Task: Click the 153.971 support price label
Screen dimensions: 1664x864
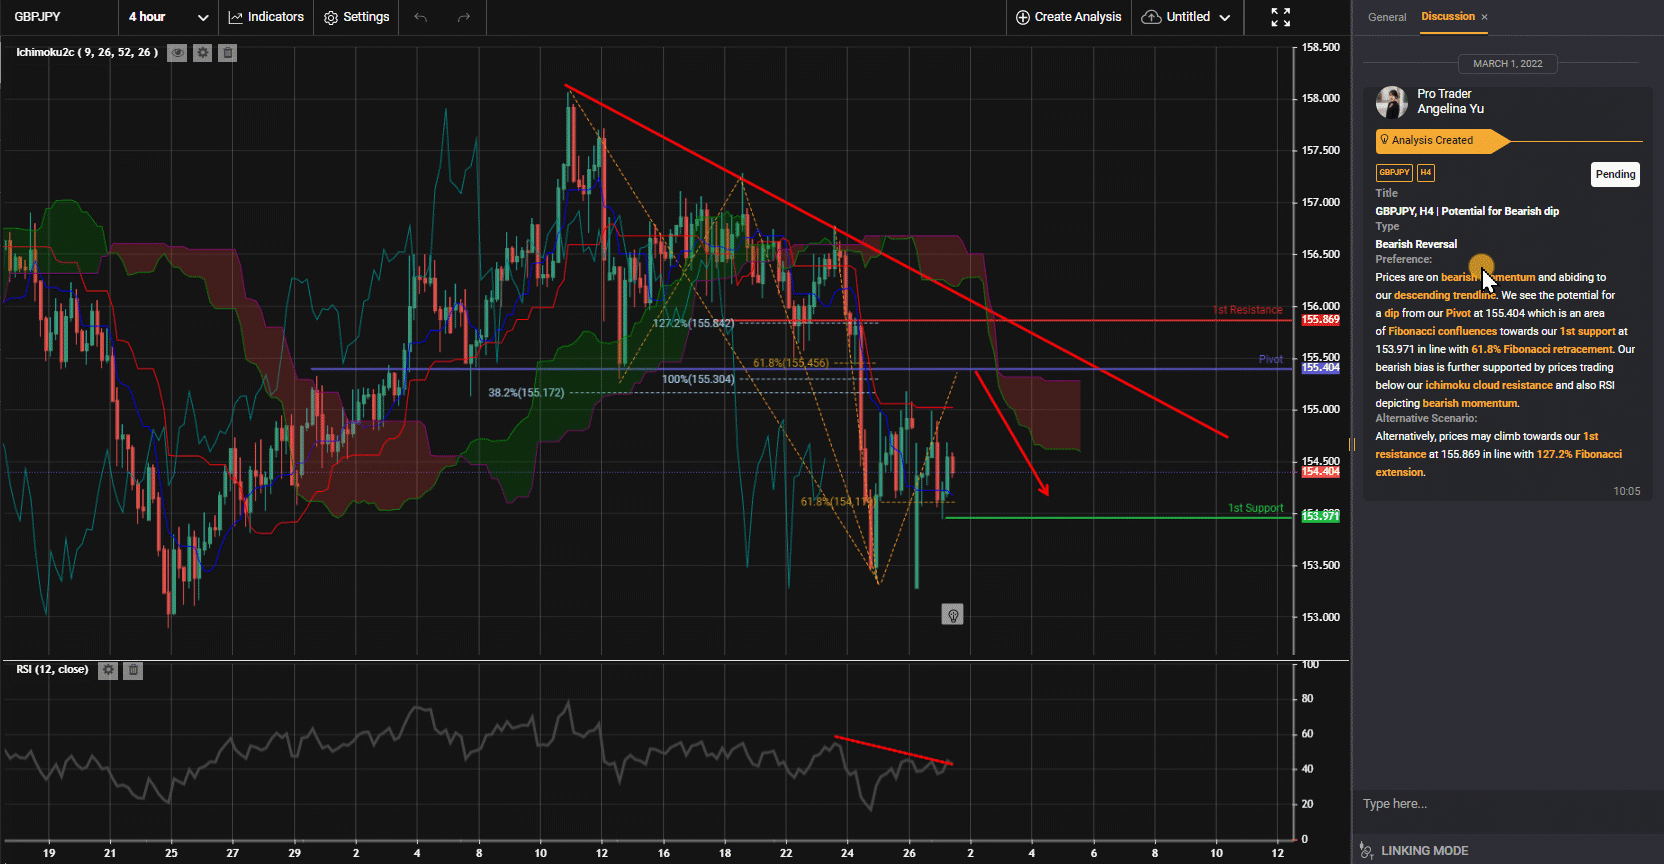Action: [x=1320, y=516]
